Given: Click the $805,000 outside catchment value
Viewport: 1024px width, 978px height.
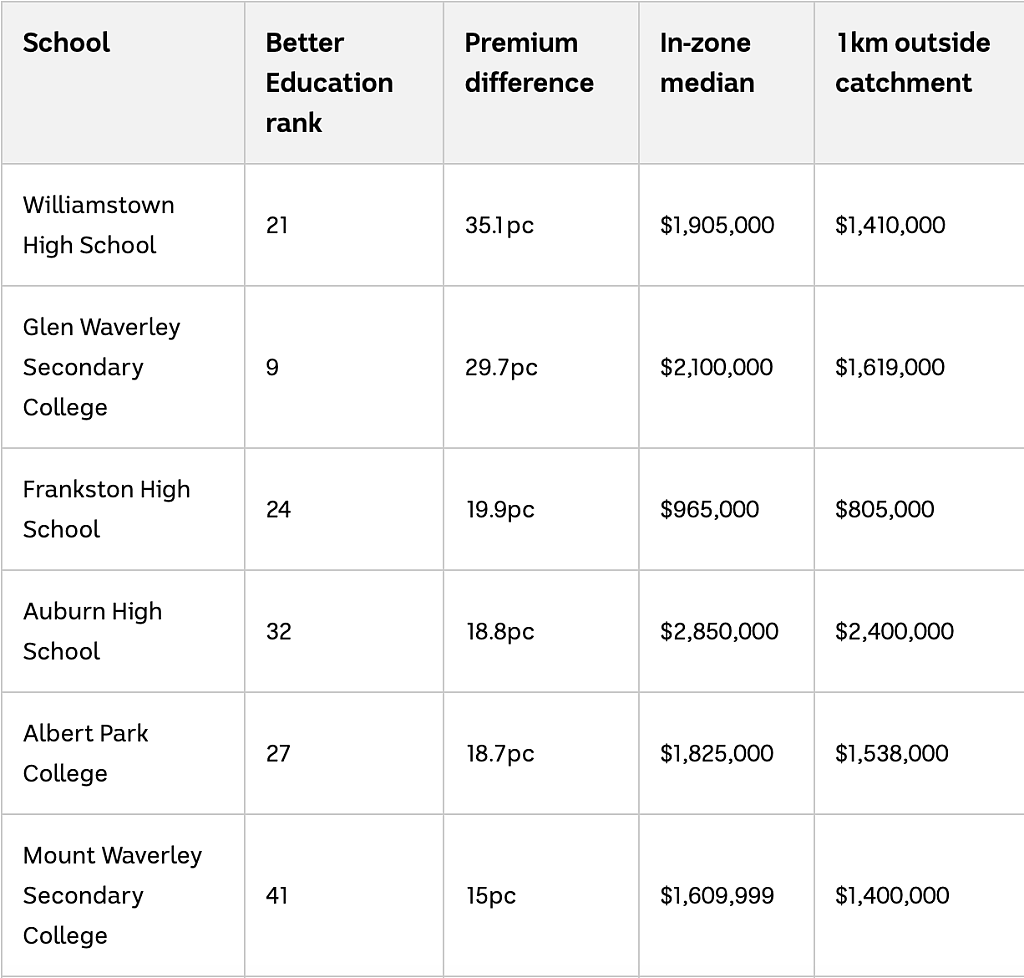Looking at the screenshot, I should [x=885, y=509].
